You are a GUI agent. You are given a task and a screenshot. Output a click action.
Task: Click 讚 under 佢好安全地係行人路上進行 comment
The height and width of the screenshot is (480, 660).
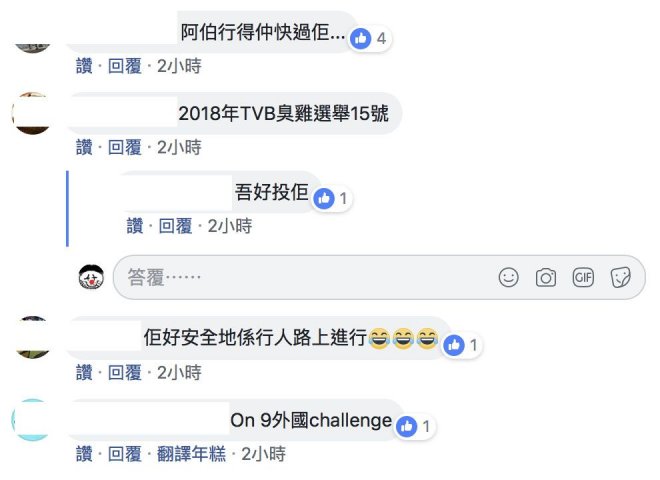coord(84,373)
